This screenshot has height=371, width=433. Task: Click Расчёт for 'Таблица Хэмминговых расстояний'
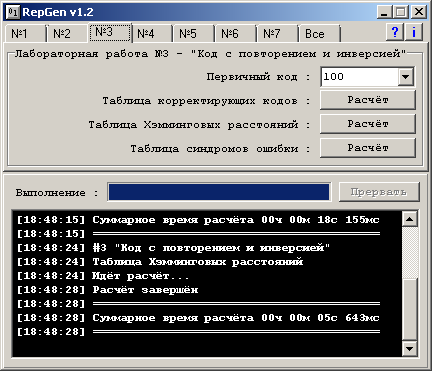[x=368, y=124]
